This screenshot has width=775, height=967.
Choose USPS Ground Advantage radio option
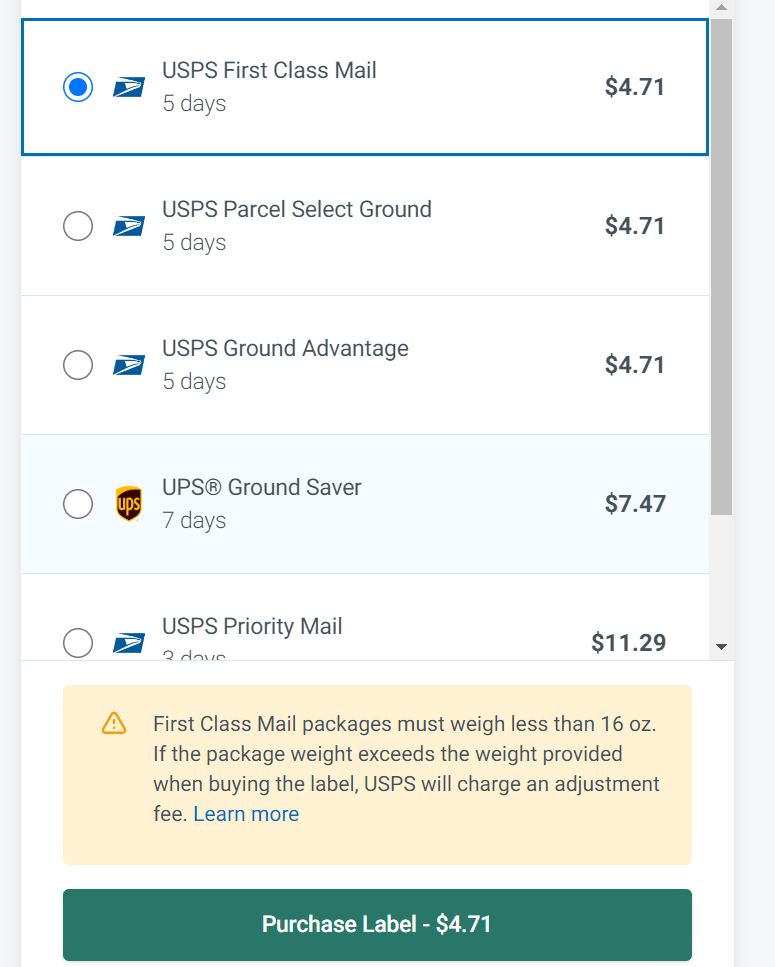[78, 365]
